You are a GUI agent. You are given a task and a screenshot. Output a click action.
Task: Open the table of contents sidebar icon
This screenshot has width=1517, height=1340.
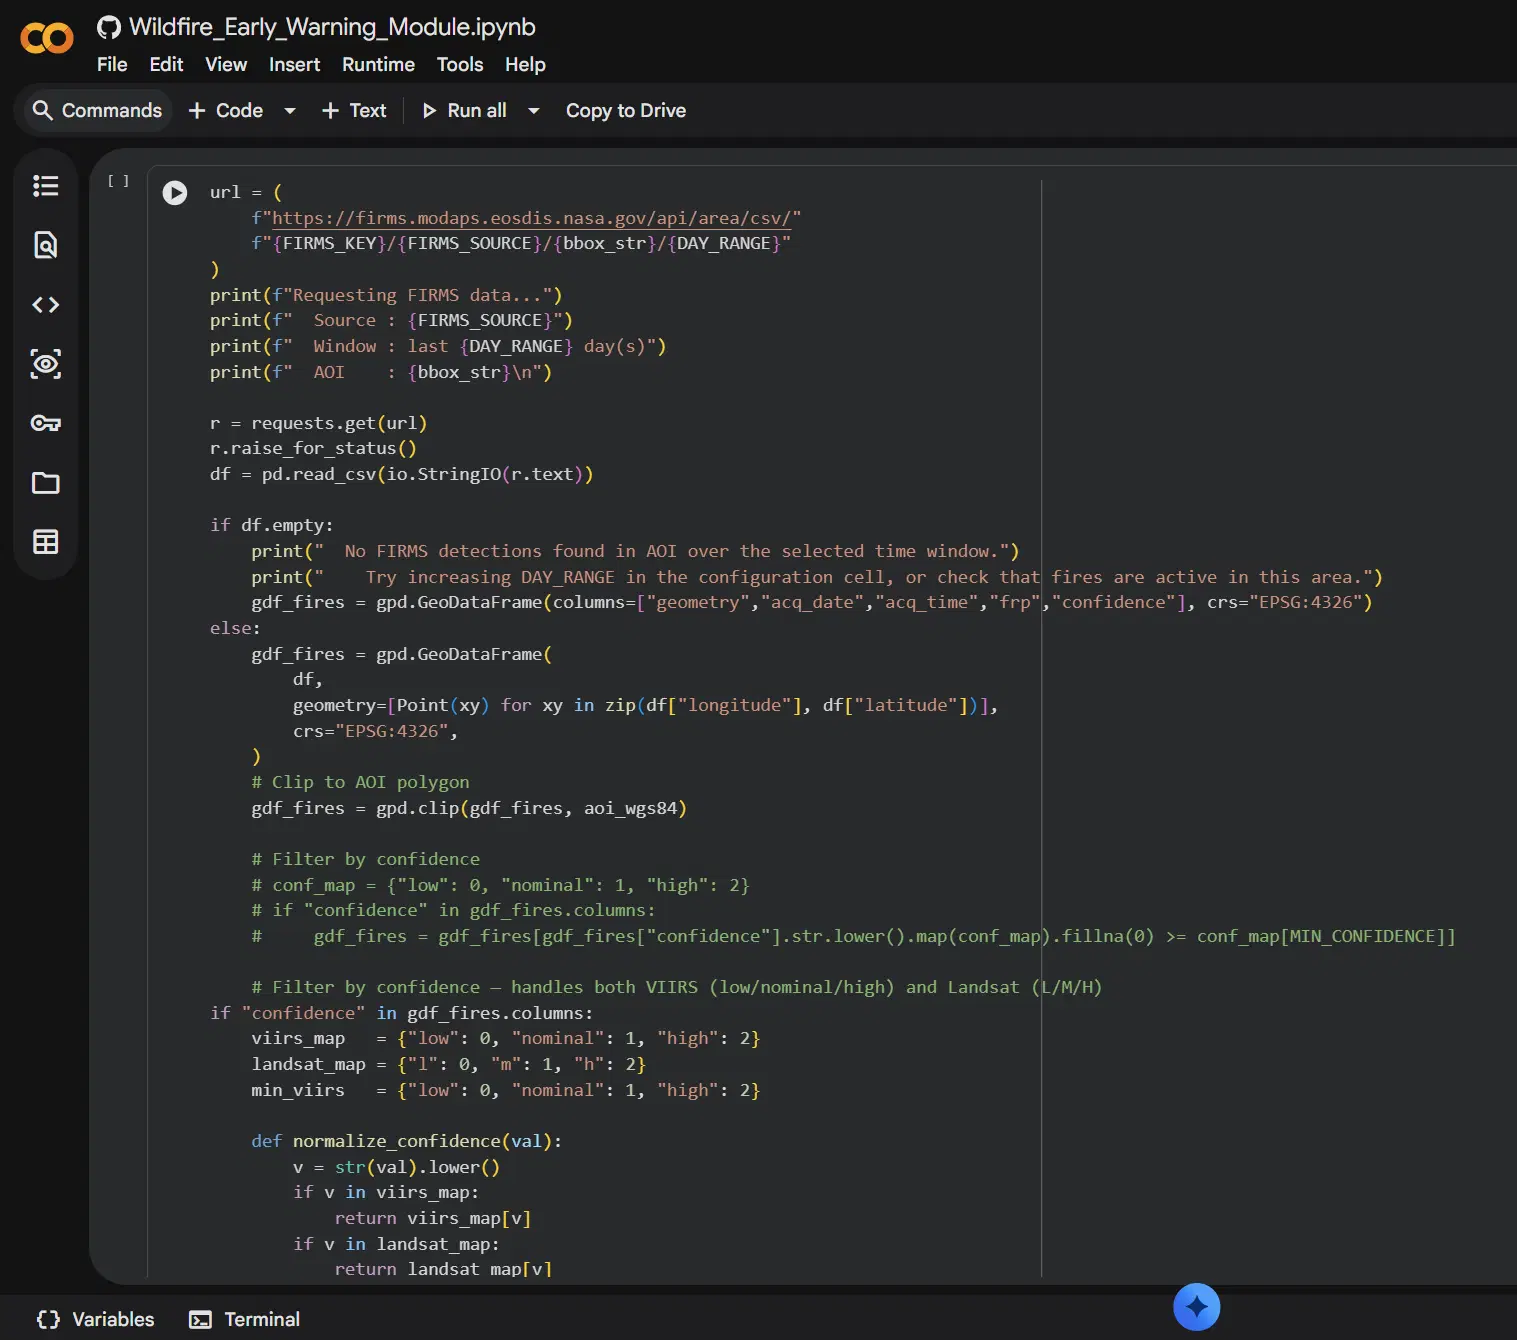46,186
